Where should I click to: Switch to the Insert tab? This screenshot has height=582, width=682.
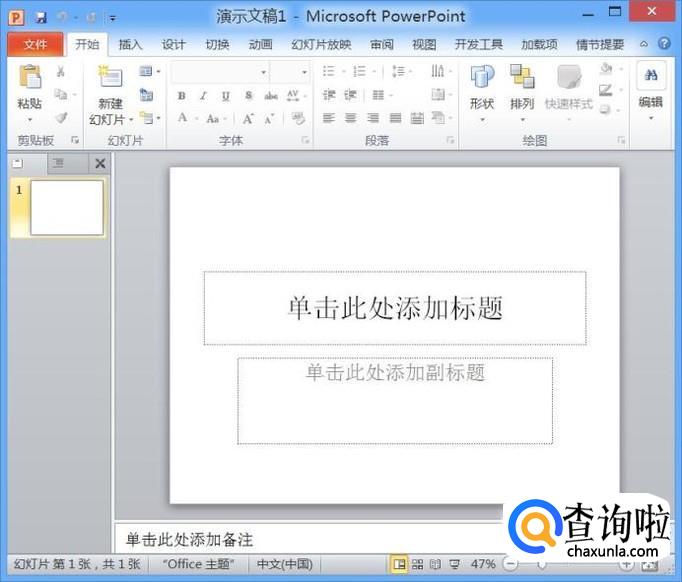tap(130, 44)
